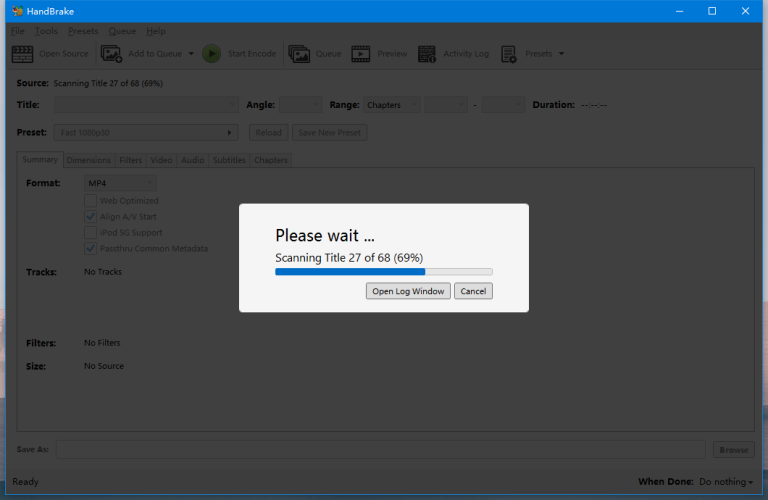Open the Presets menu in menu bar
This screenshot has height=500, width=768.
[83, 31]
